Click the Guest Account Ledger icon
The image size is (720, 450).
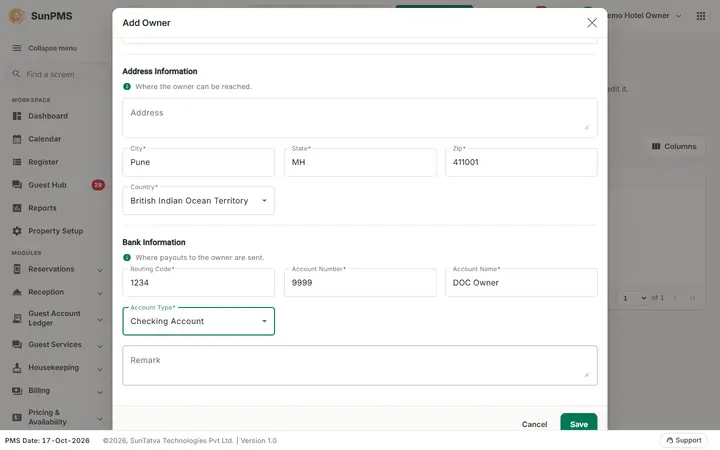coord(17,318)
